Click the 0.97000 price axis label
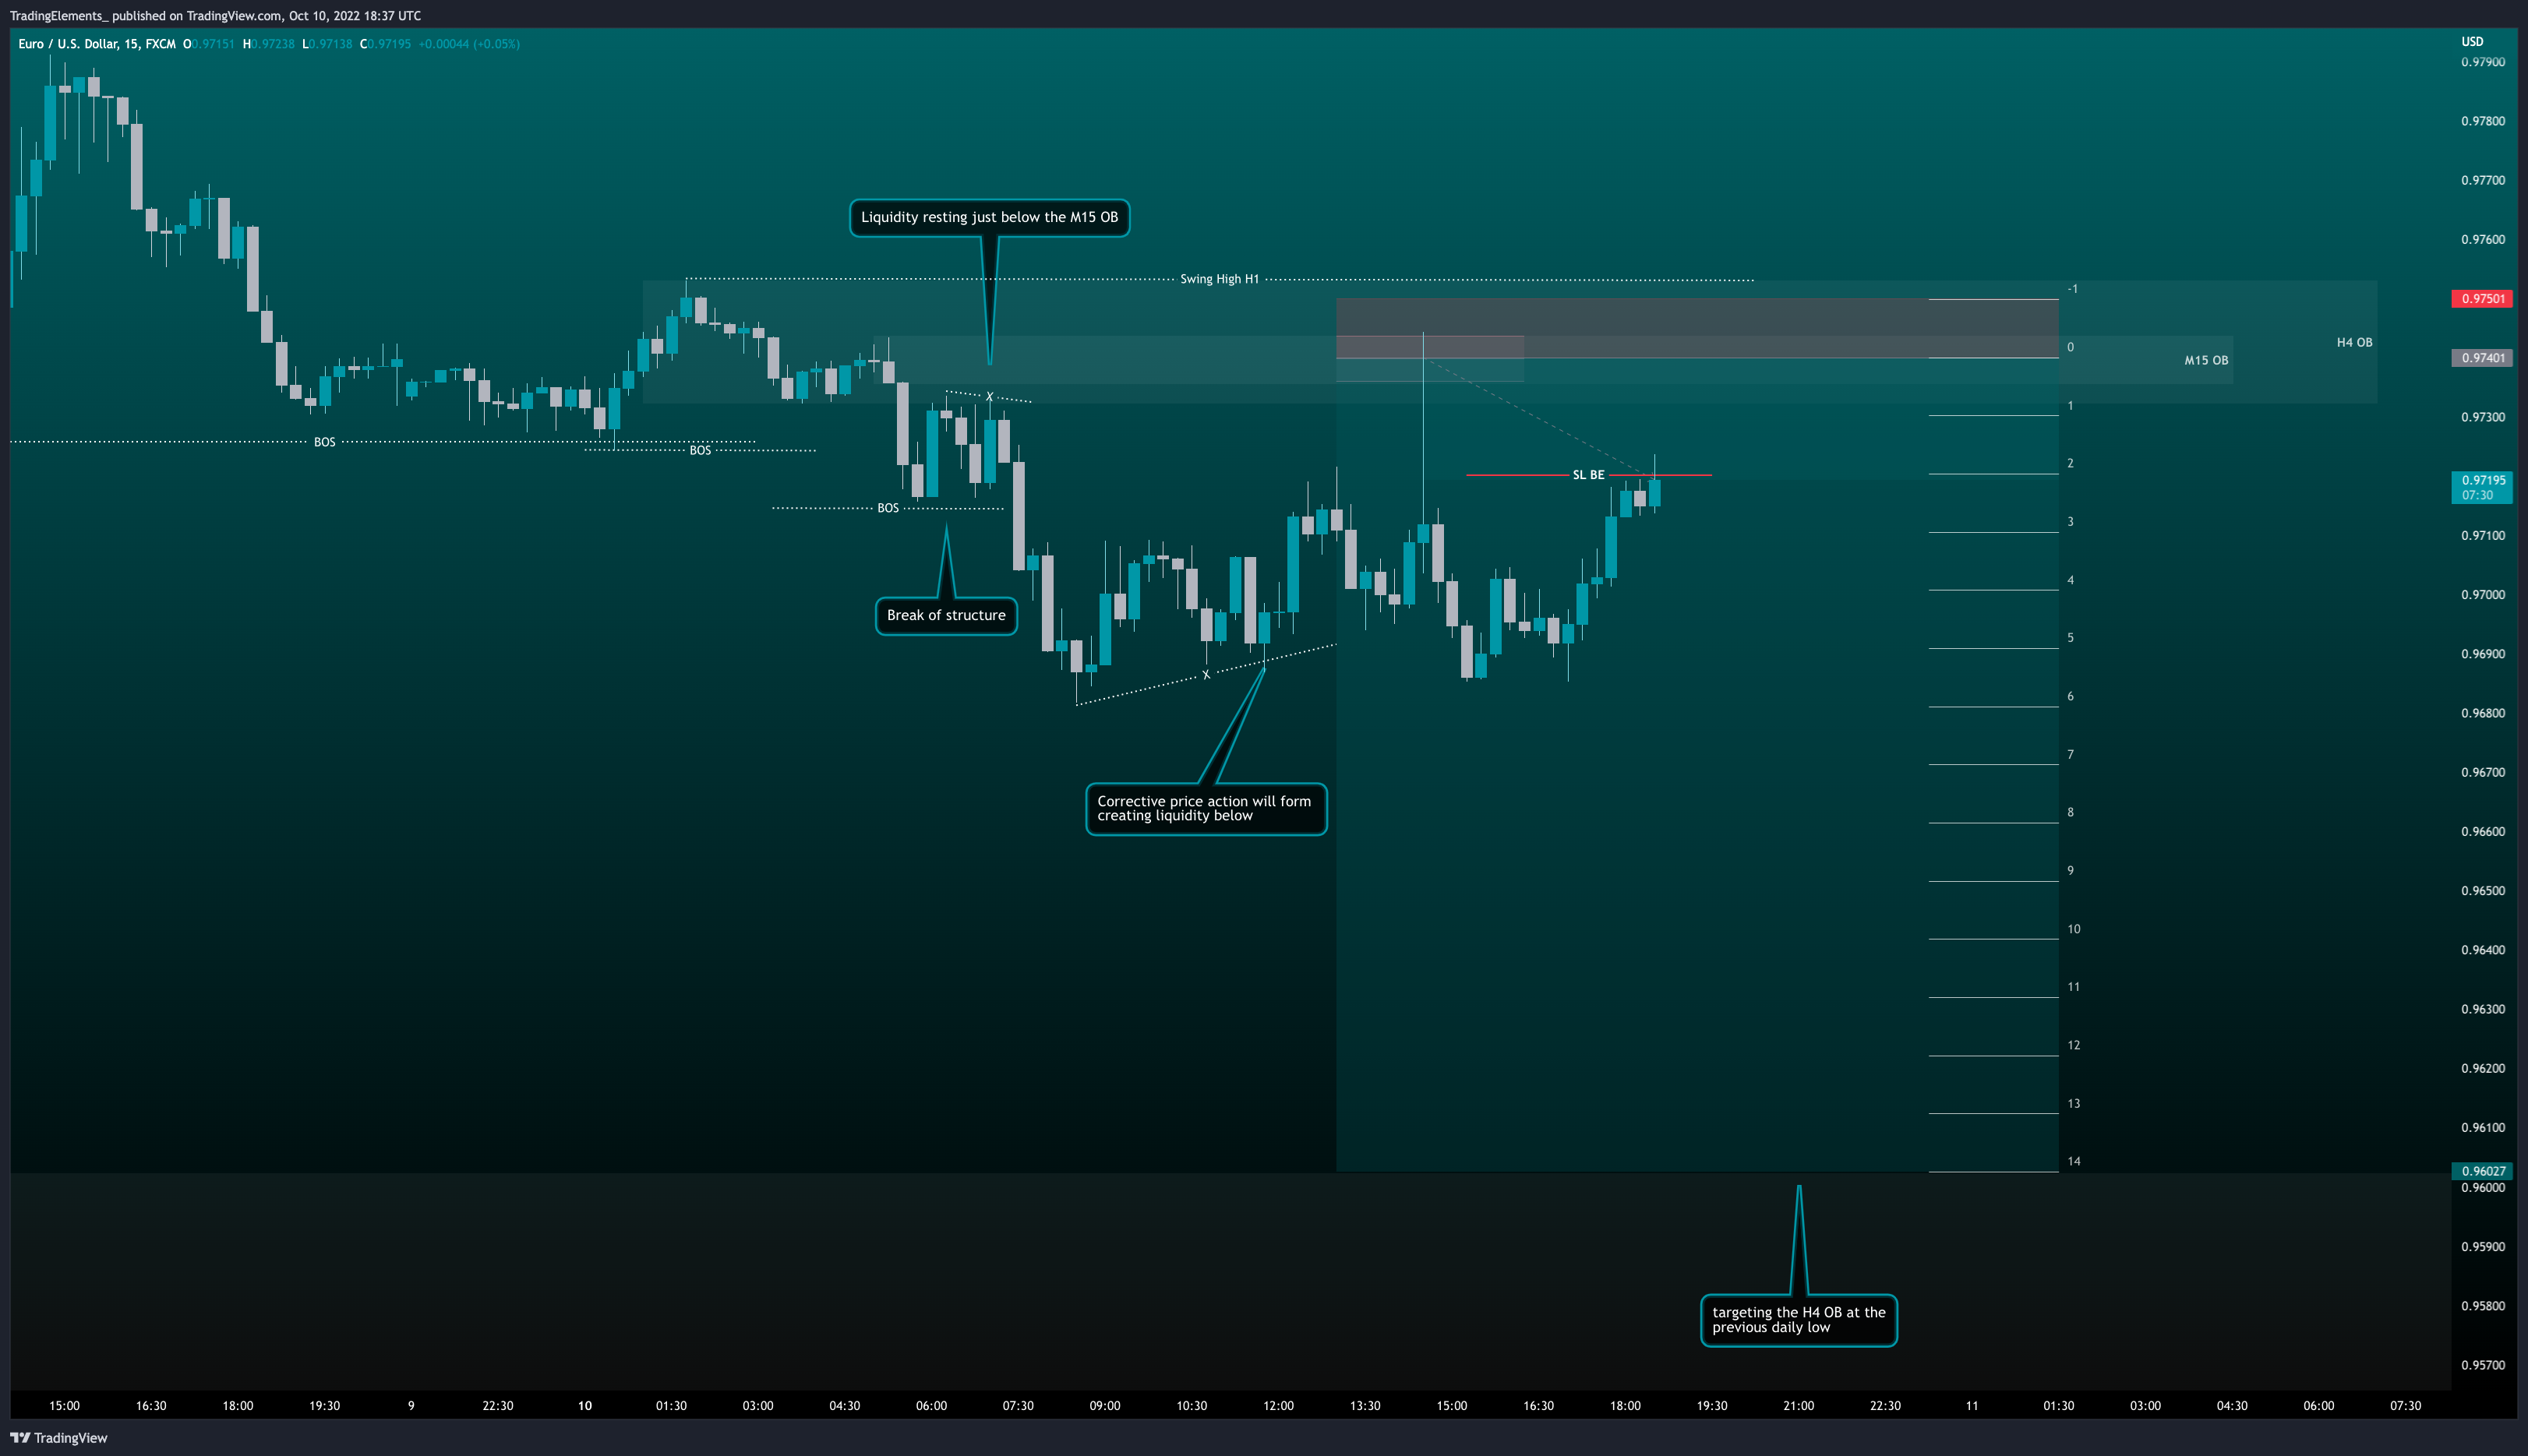The width and height of the screenshot is (2528, 1456). click(2483, 595)
